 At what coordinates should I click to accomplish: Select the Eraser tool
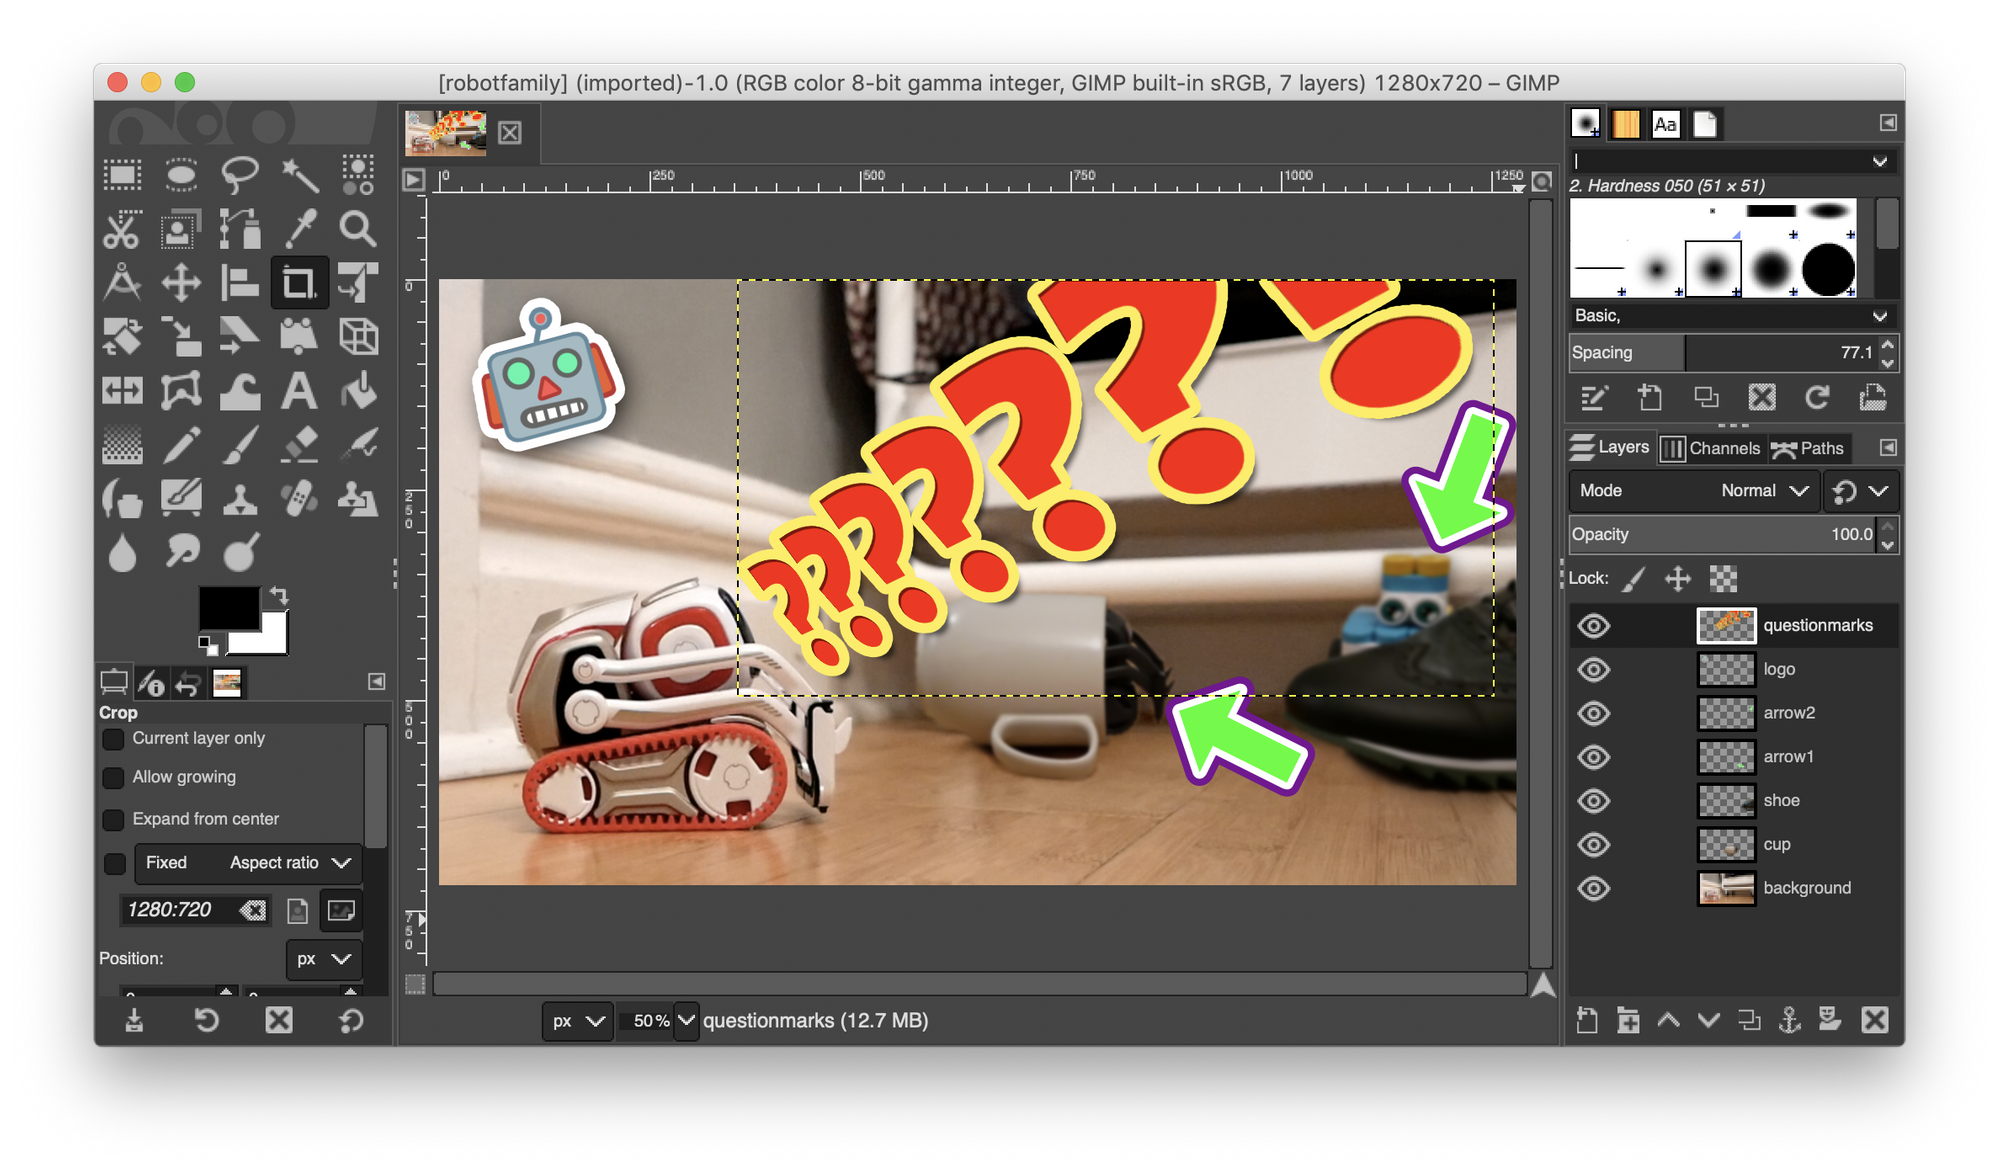tap(299, 445)
